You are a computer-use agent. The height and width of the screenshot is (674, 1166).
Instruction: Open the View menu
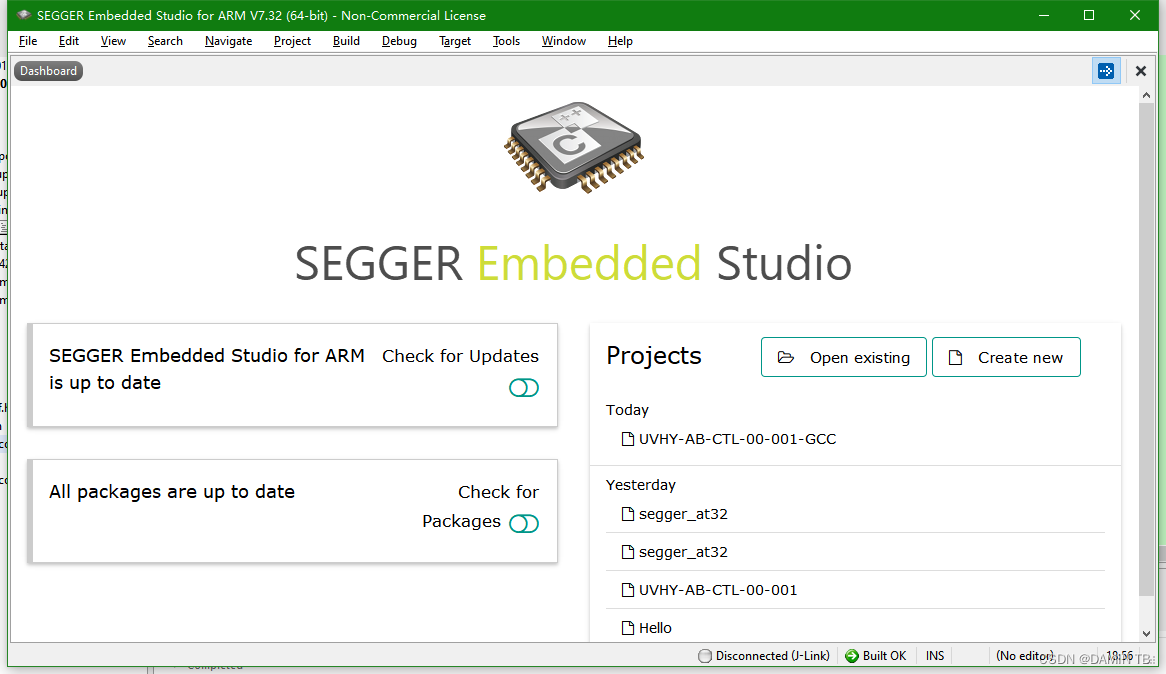coord(113,41)
